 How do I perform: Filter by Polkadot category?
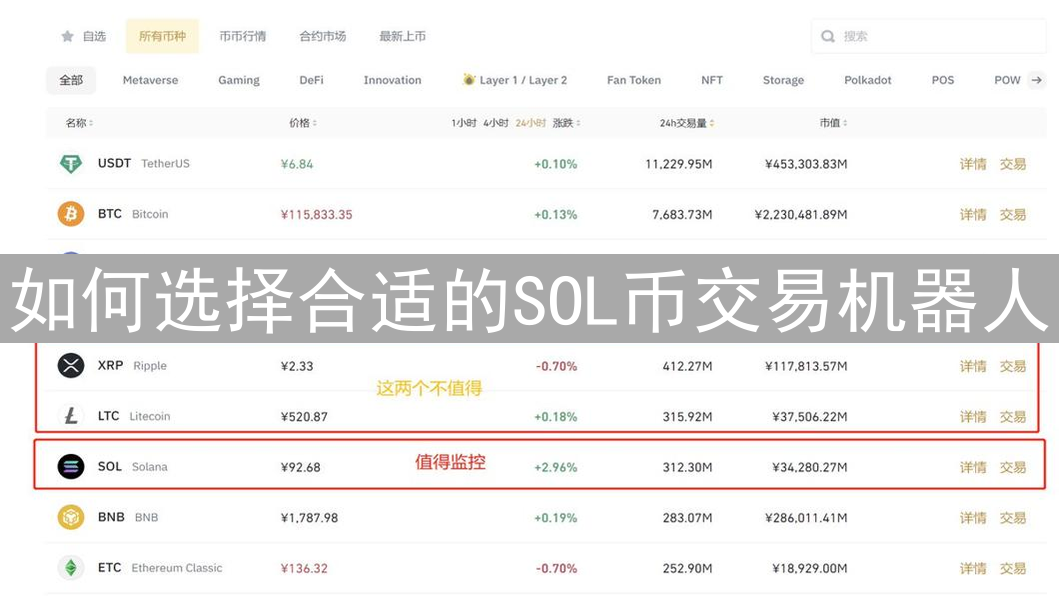(x=868, y=80)
